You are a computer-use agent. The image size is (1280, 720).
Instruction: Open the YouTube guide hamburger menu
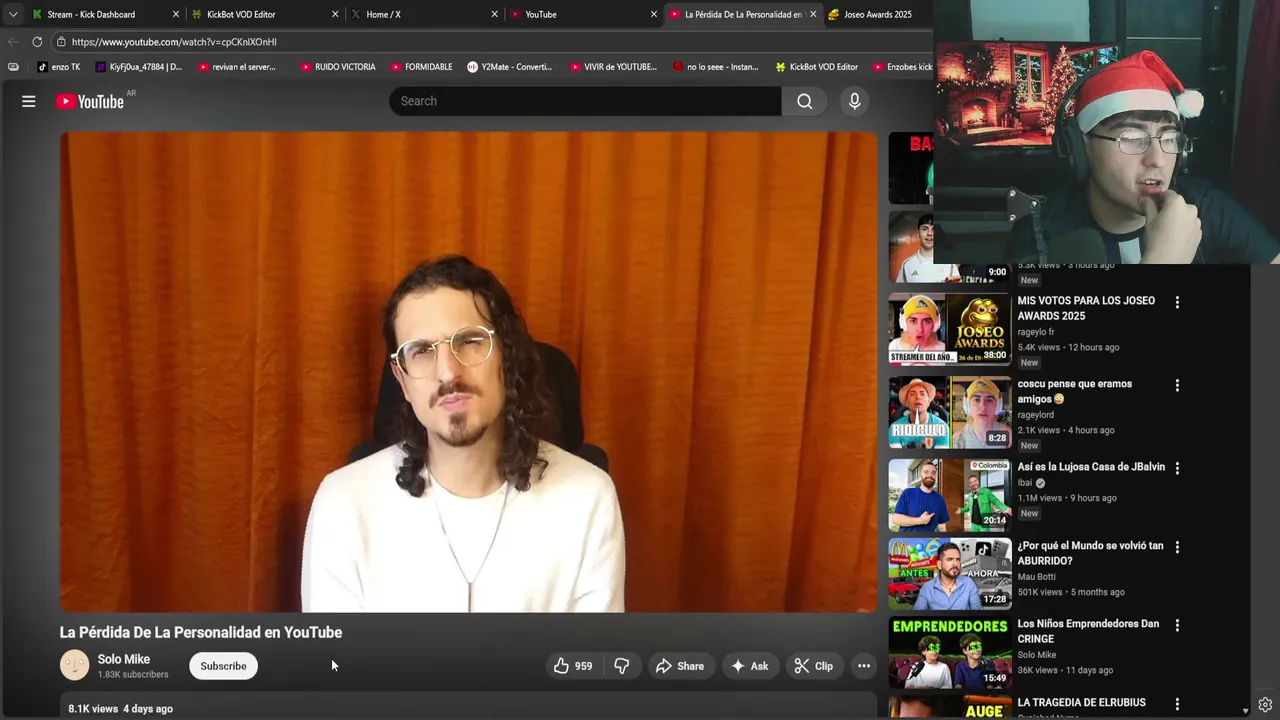29,101
